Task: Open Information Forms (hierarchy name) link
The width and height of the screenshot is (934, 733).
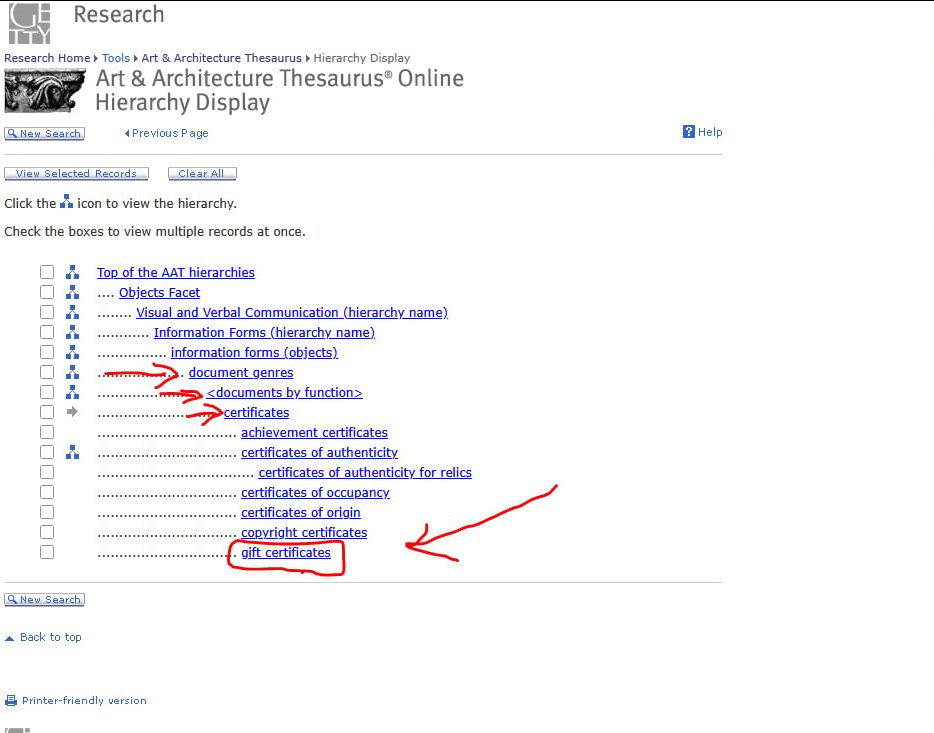Action: pos(264,332)
